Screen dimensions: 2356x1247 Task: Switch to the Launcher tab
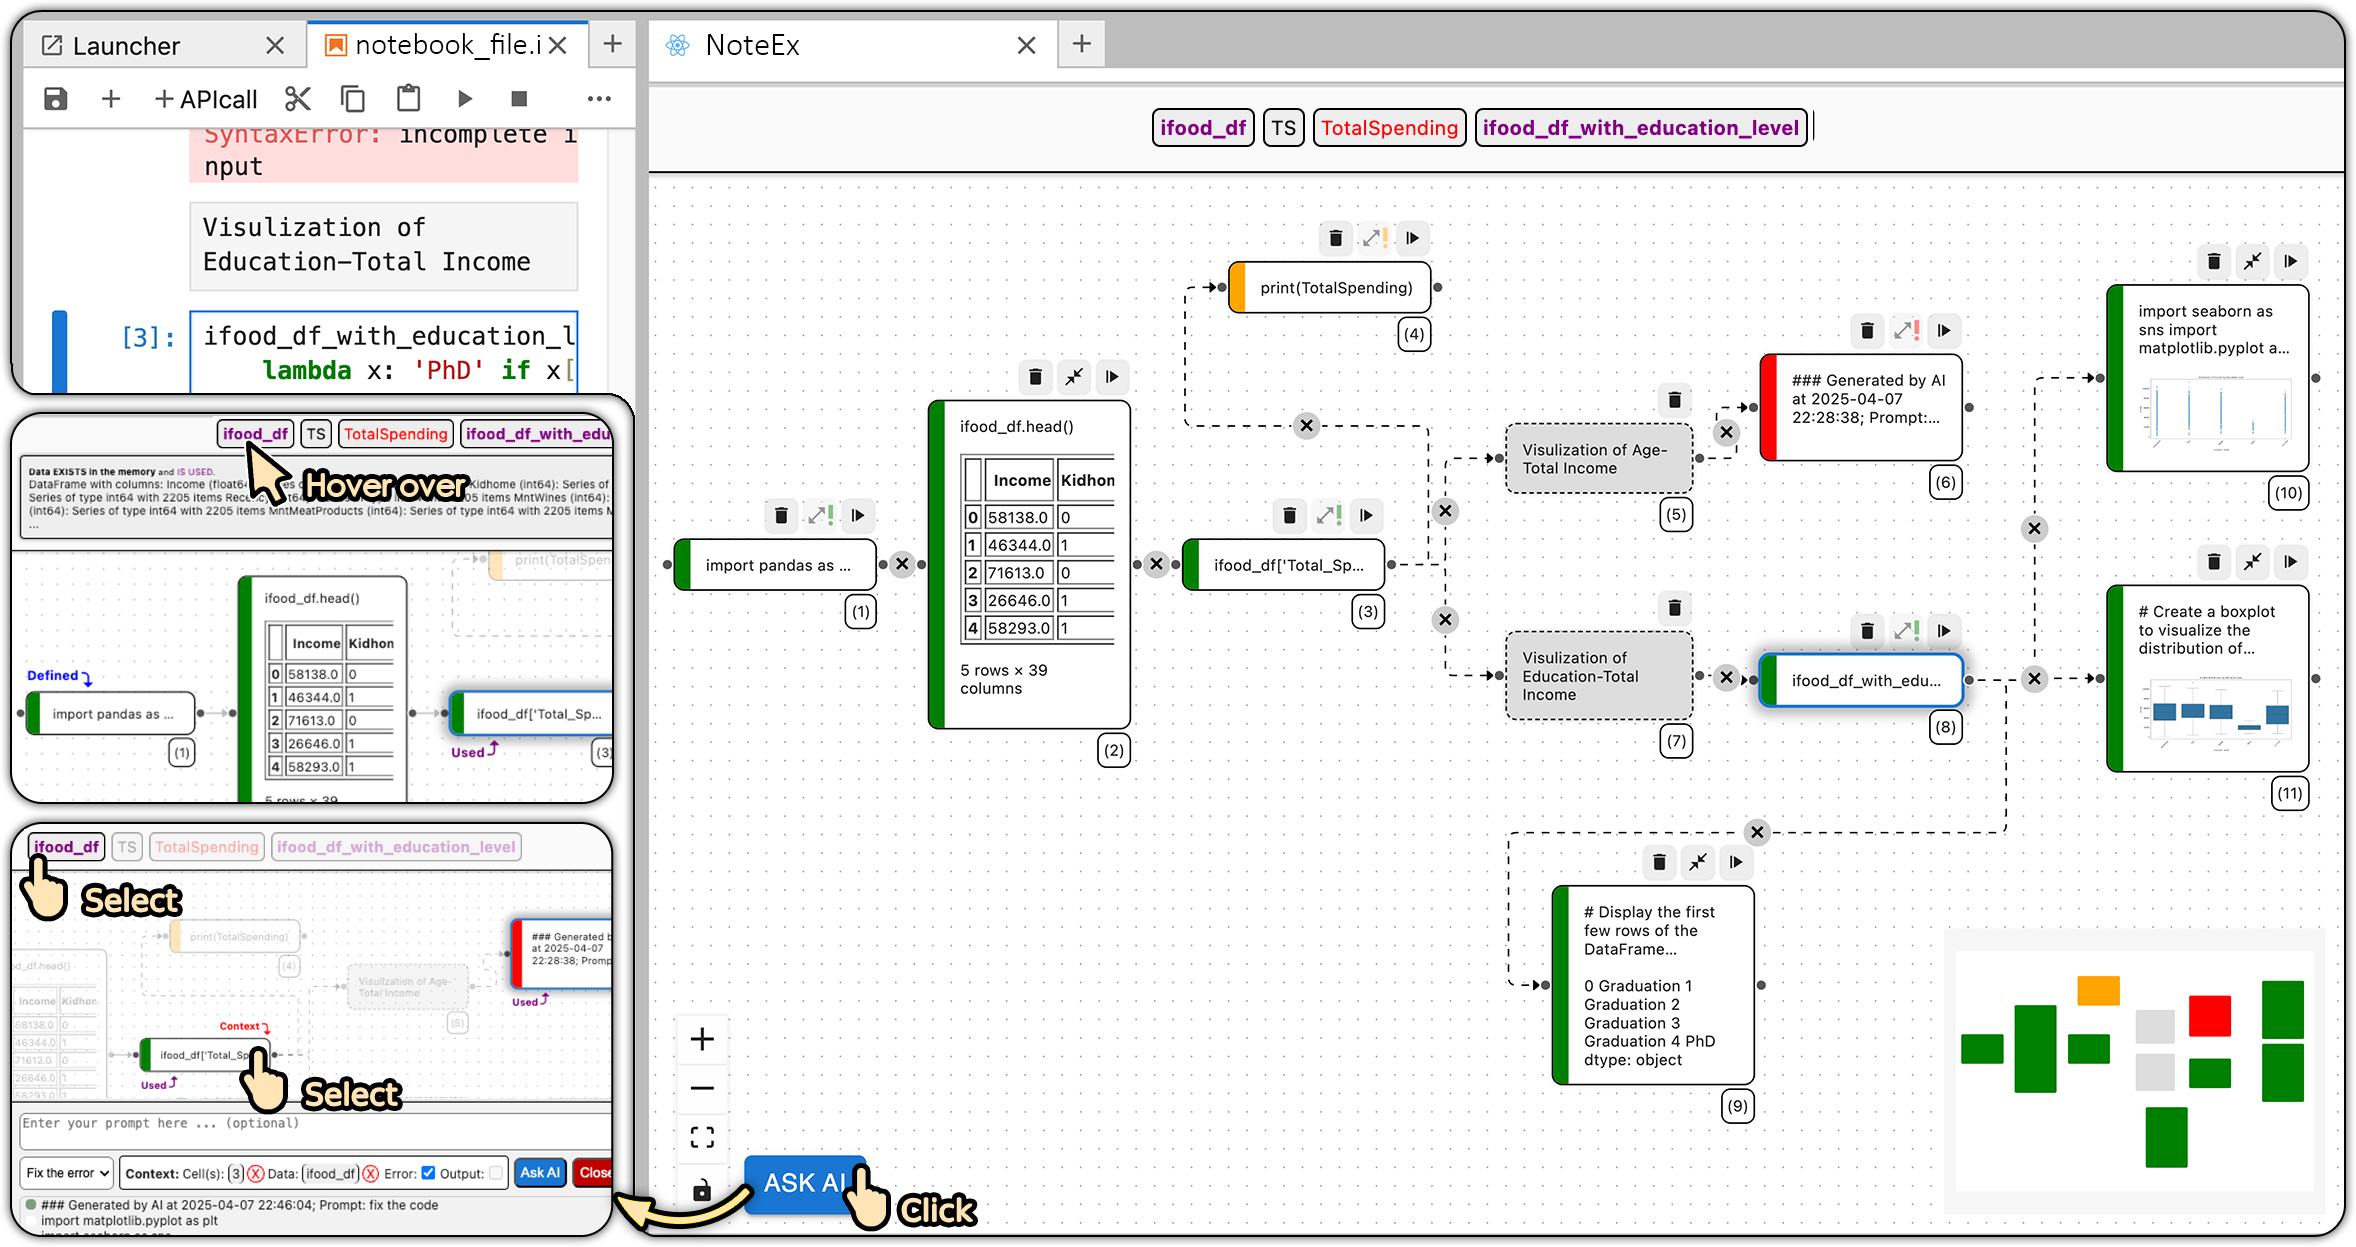(x=125, y=46)
